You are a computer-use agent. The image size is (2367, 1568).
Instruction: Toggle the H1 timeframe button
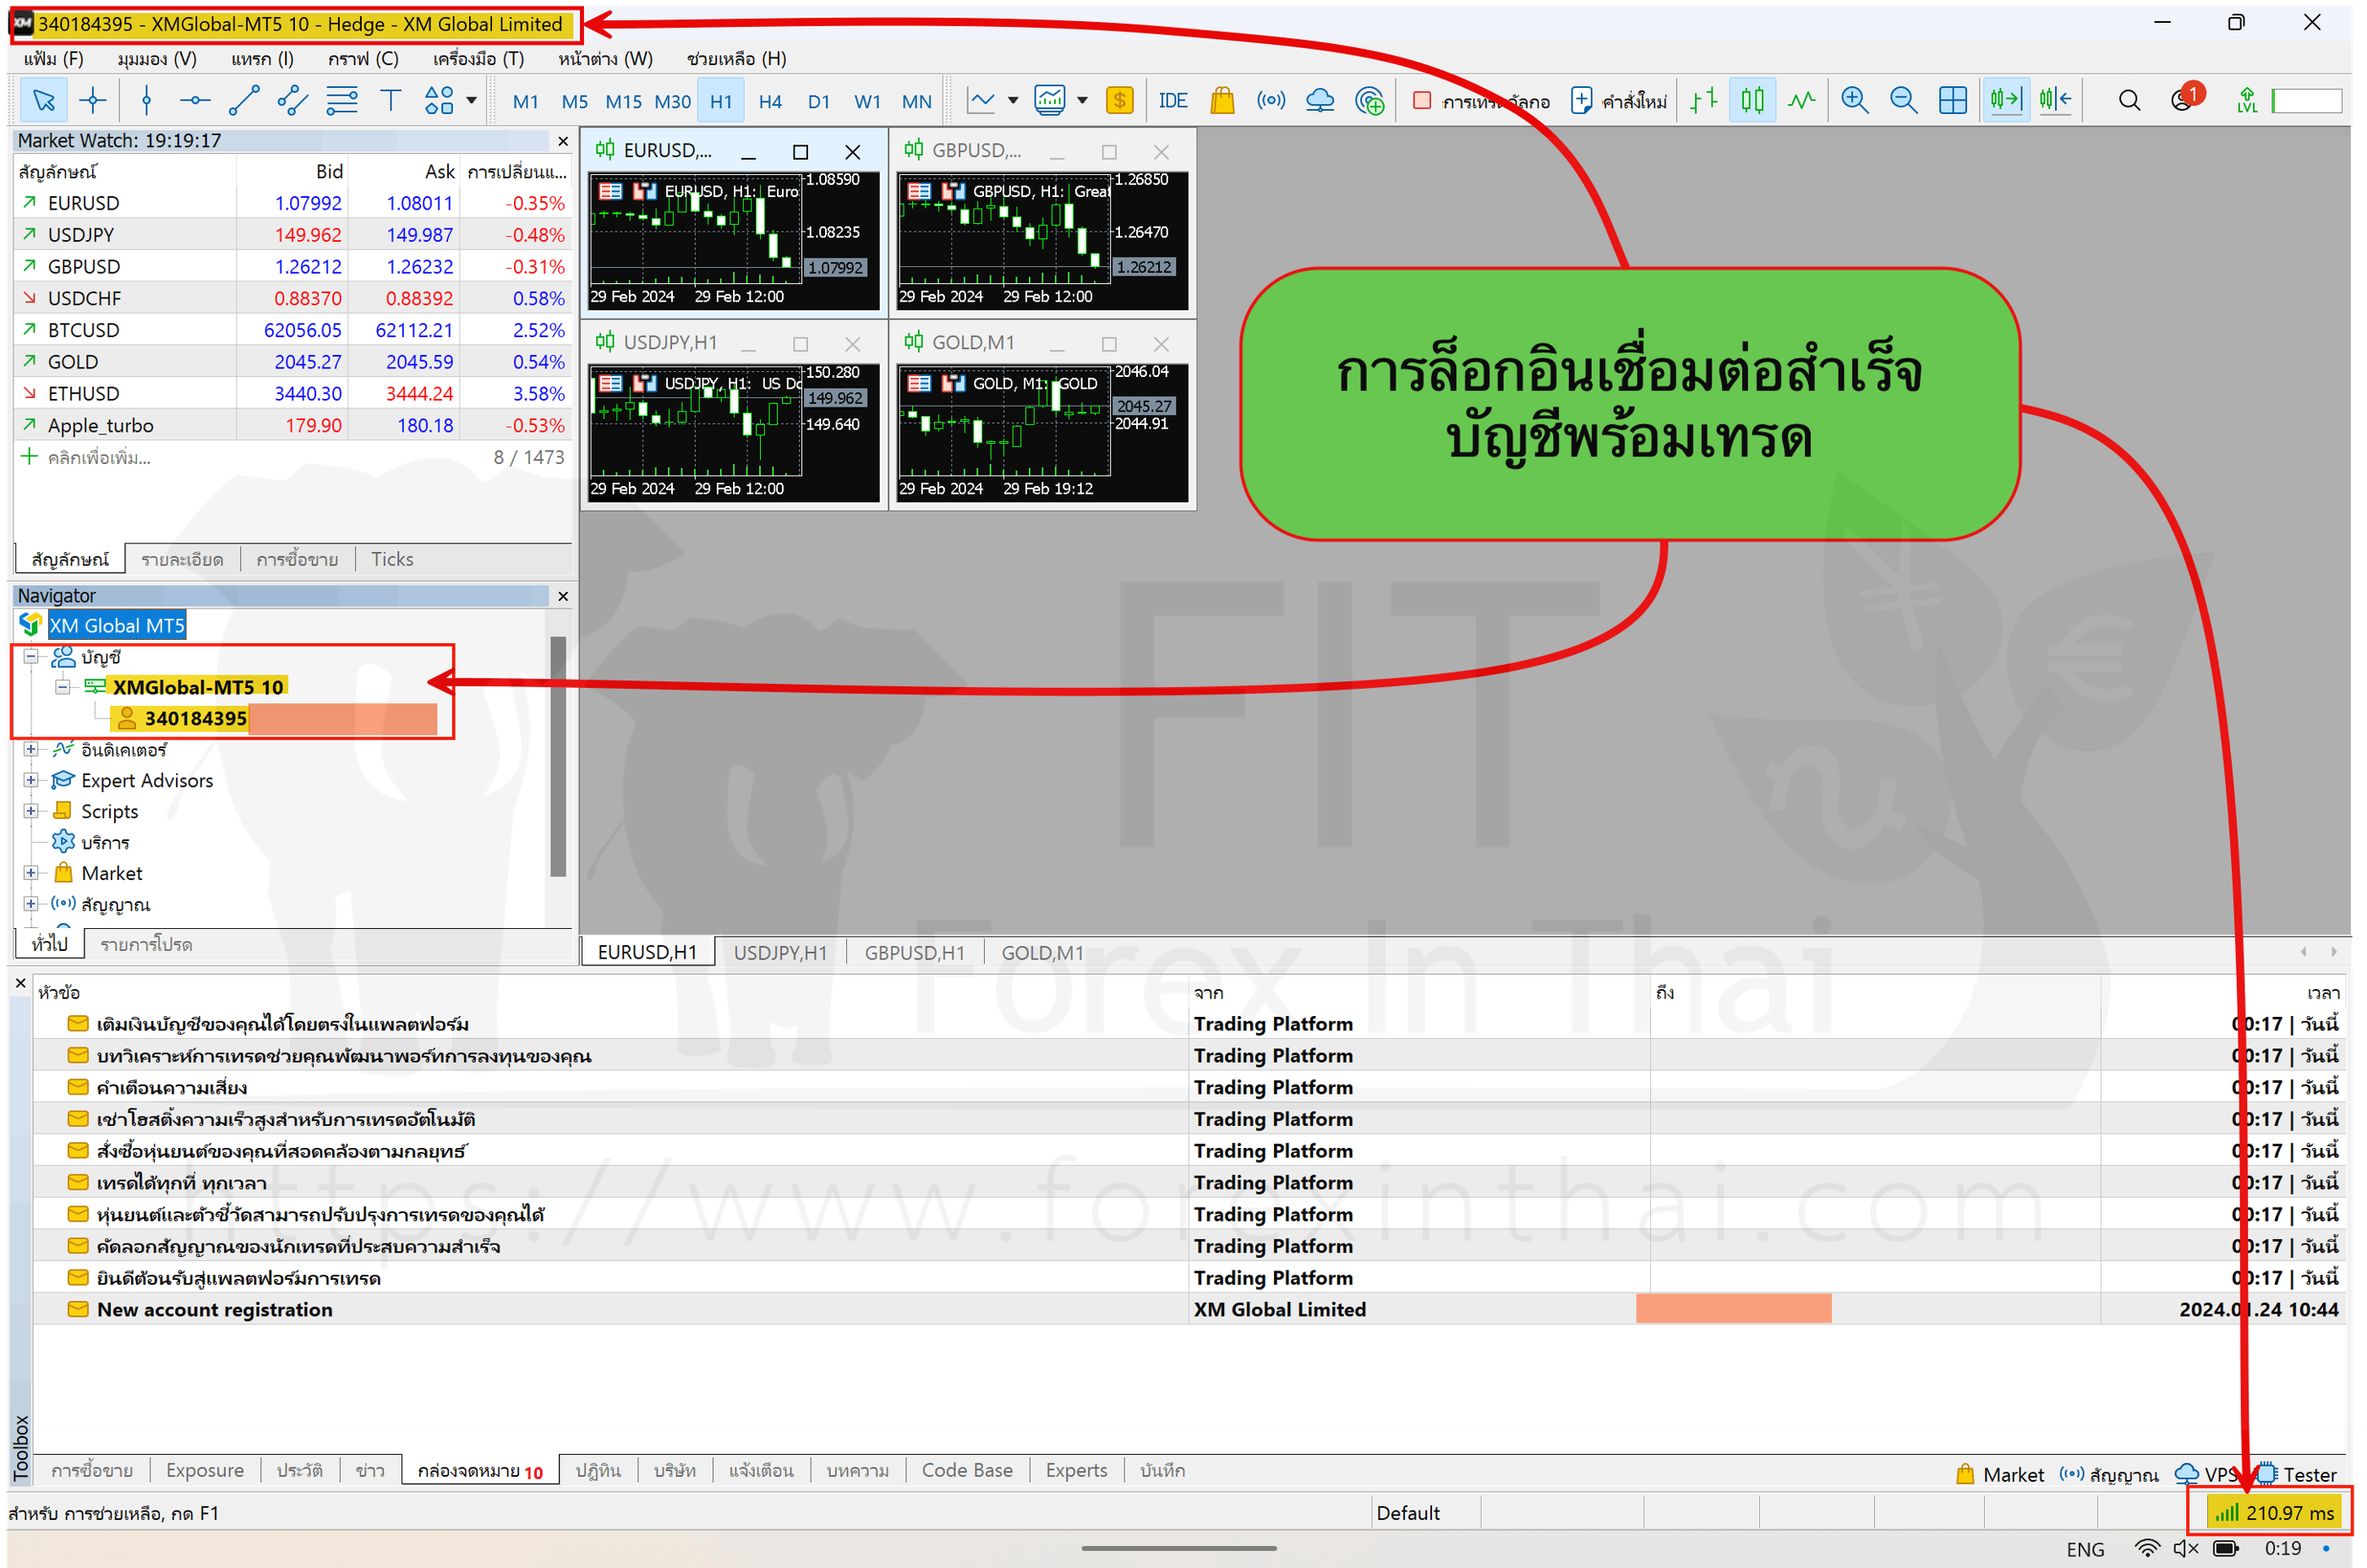point(721,101)
